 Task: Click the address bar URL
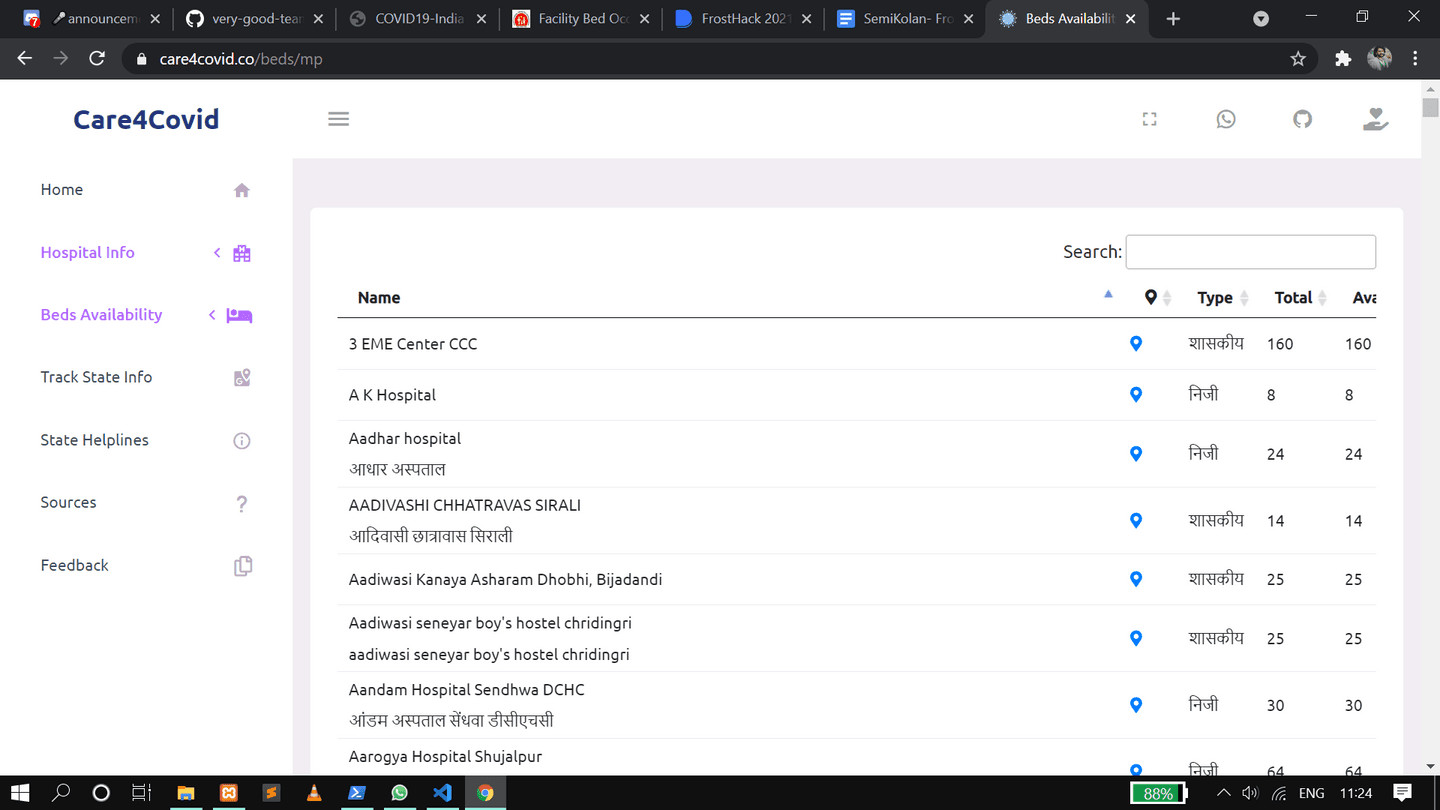click(x=241, y=59)
